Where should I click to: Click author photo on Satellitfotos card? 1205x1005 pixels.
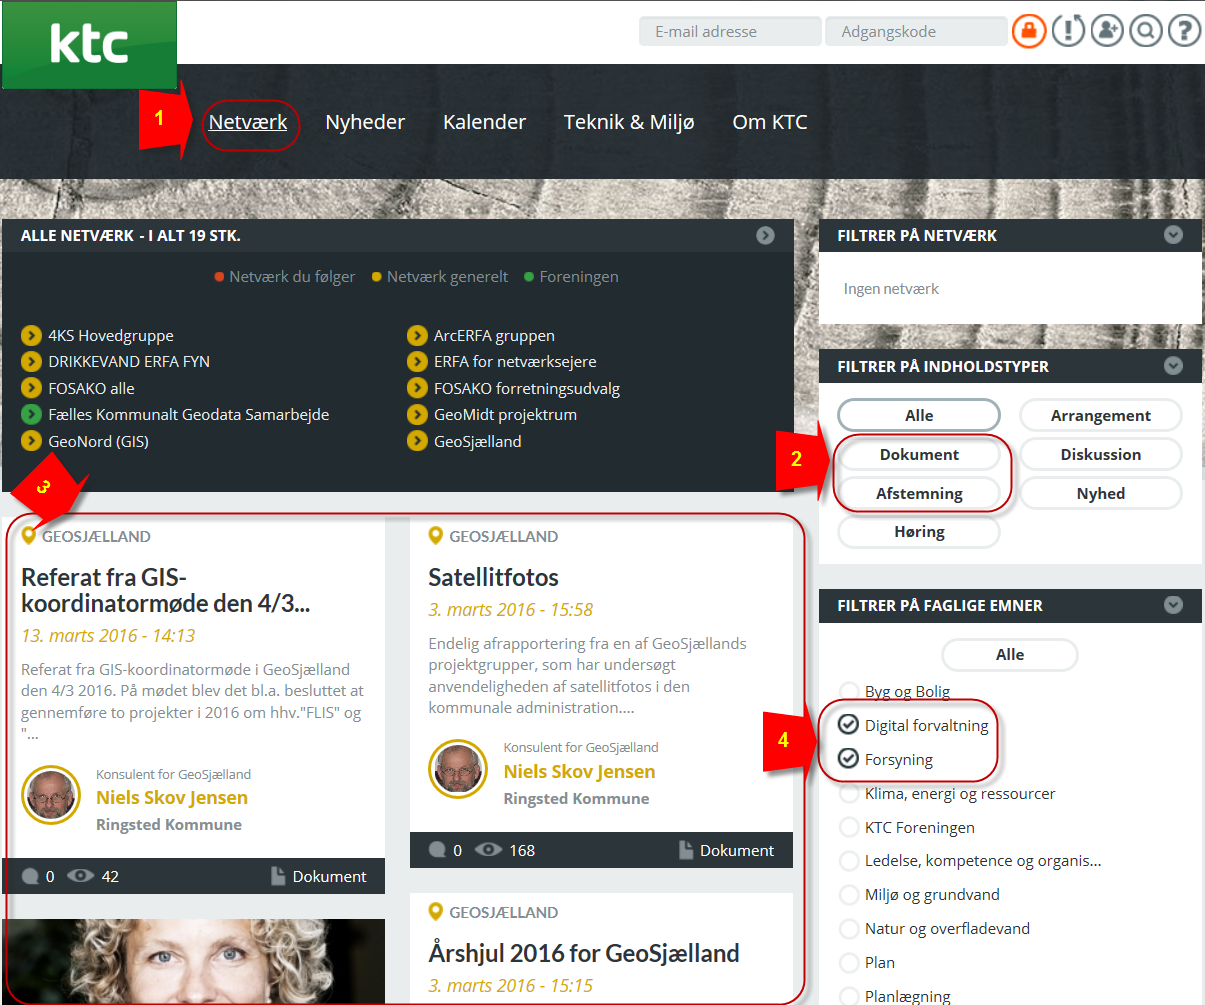pos(458,769)
